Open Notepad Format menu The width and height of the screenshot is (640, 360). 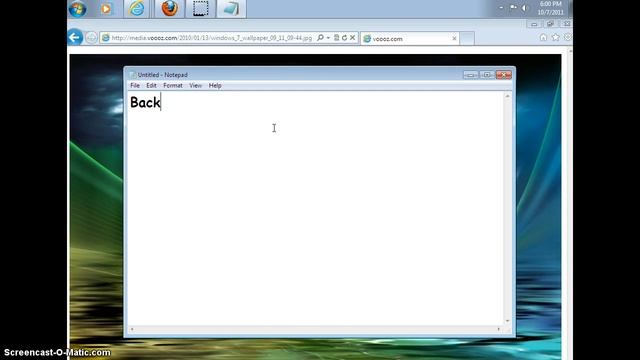[173, 86]
